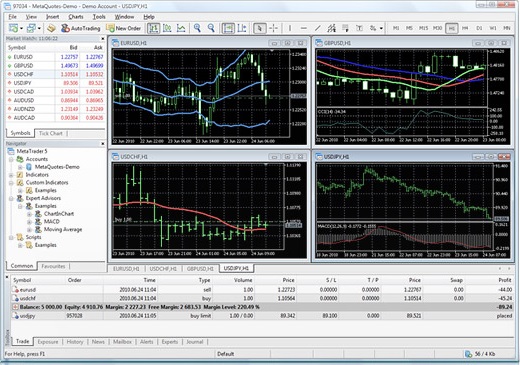This screenshot has width=520, height=365.
Task: Select the USDCHF row in Market Watch
Action: (55, 74)
